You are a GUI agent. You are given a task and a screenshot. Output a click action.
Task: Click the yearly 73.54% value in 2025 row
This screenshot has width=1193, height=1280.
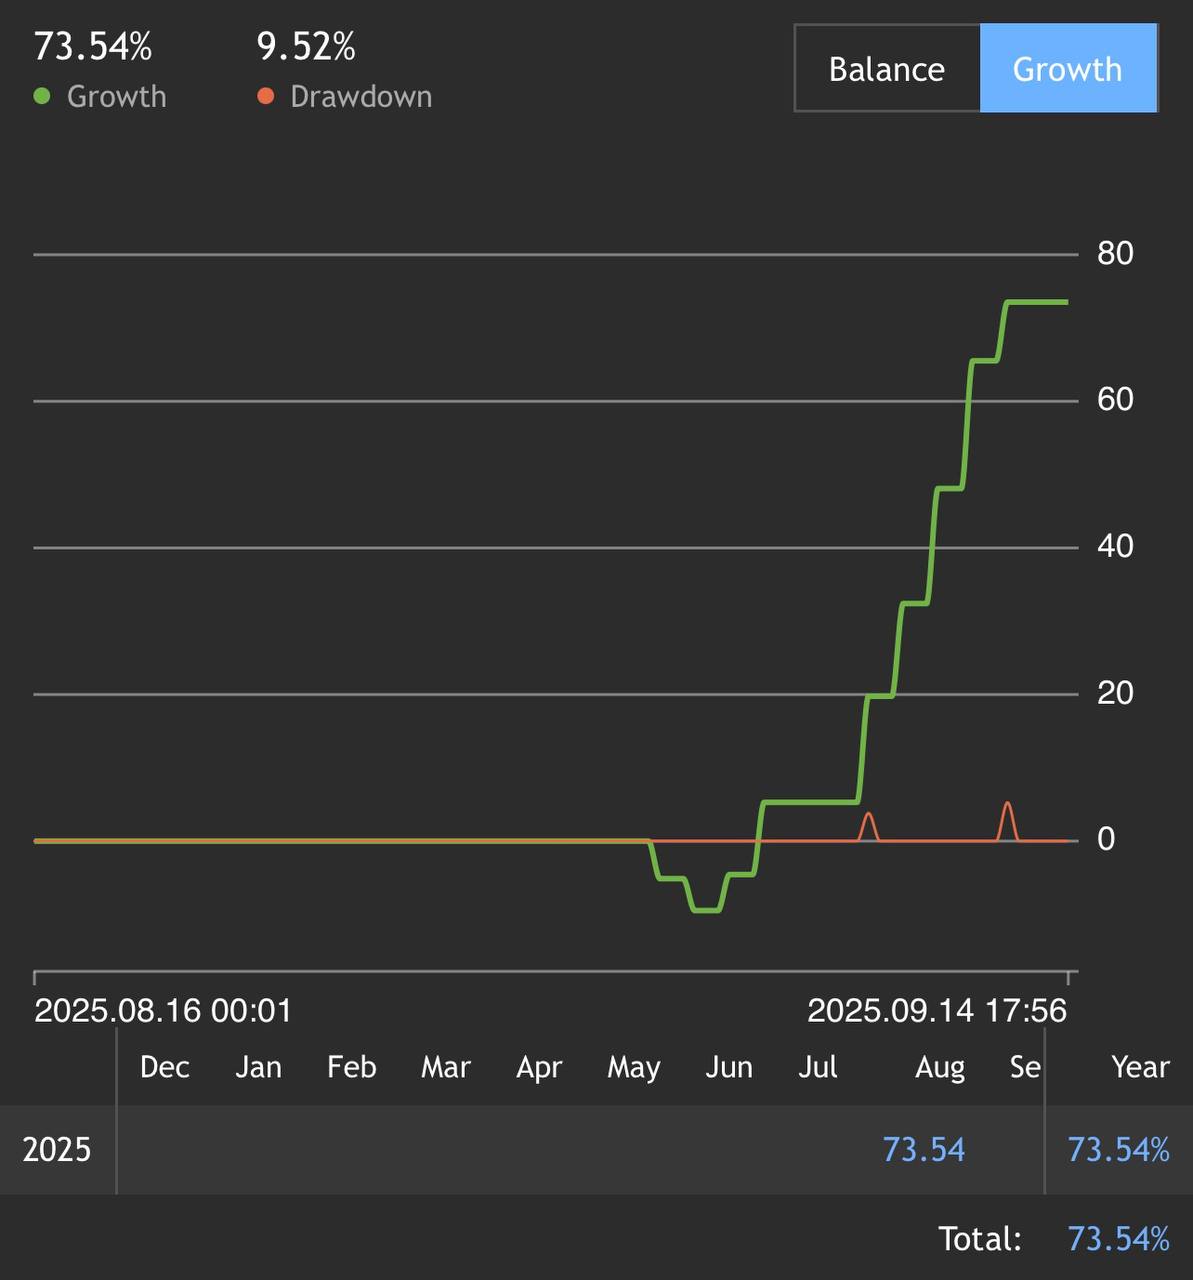[1118, 1149]
